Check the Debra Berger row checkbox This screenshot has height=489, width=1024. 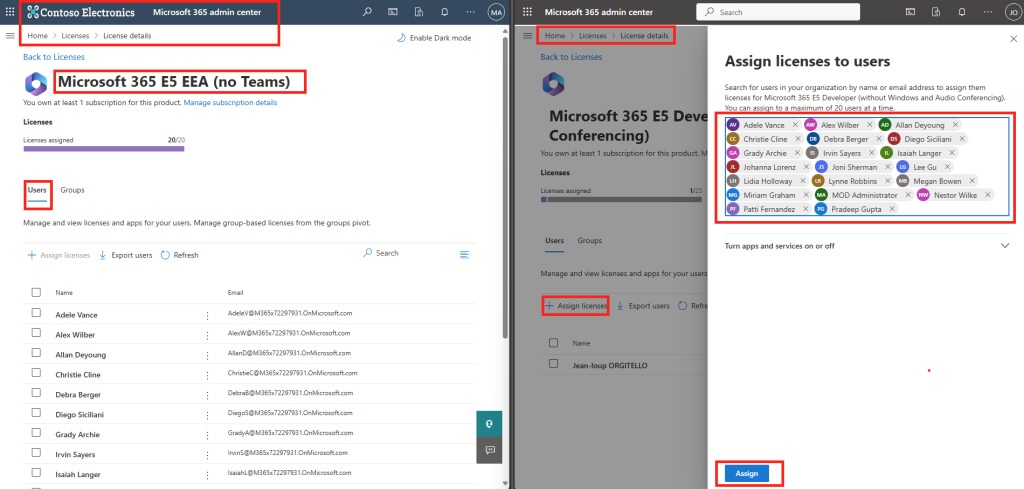point(37,393)
